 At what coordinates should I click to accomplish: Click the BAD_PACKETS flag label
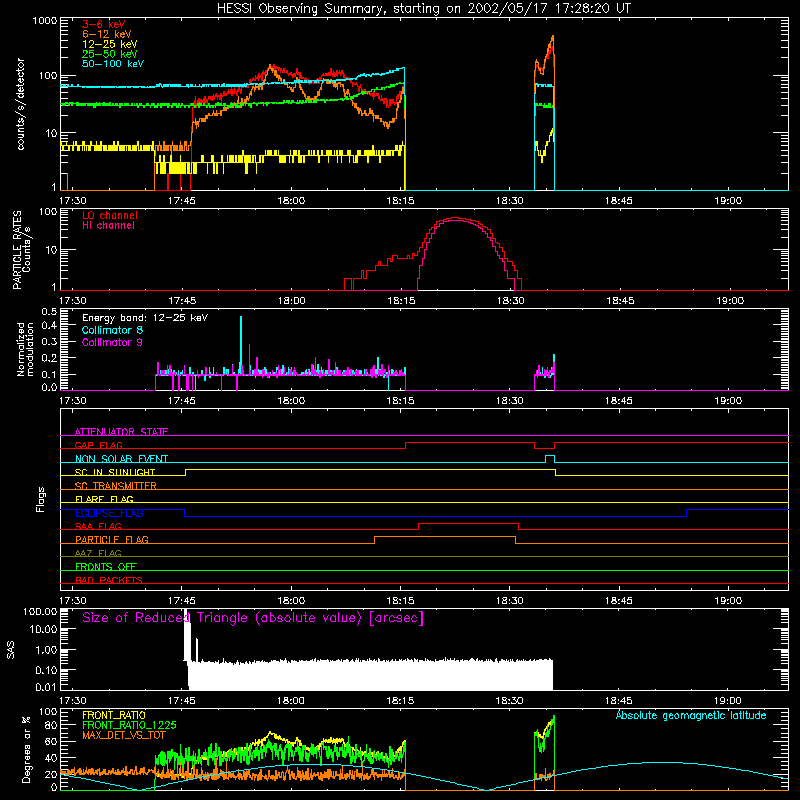(109, 580)
